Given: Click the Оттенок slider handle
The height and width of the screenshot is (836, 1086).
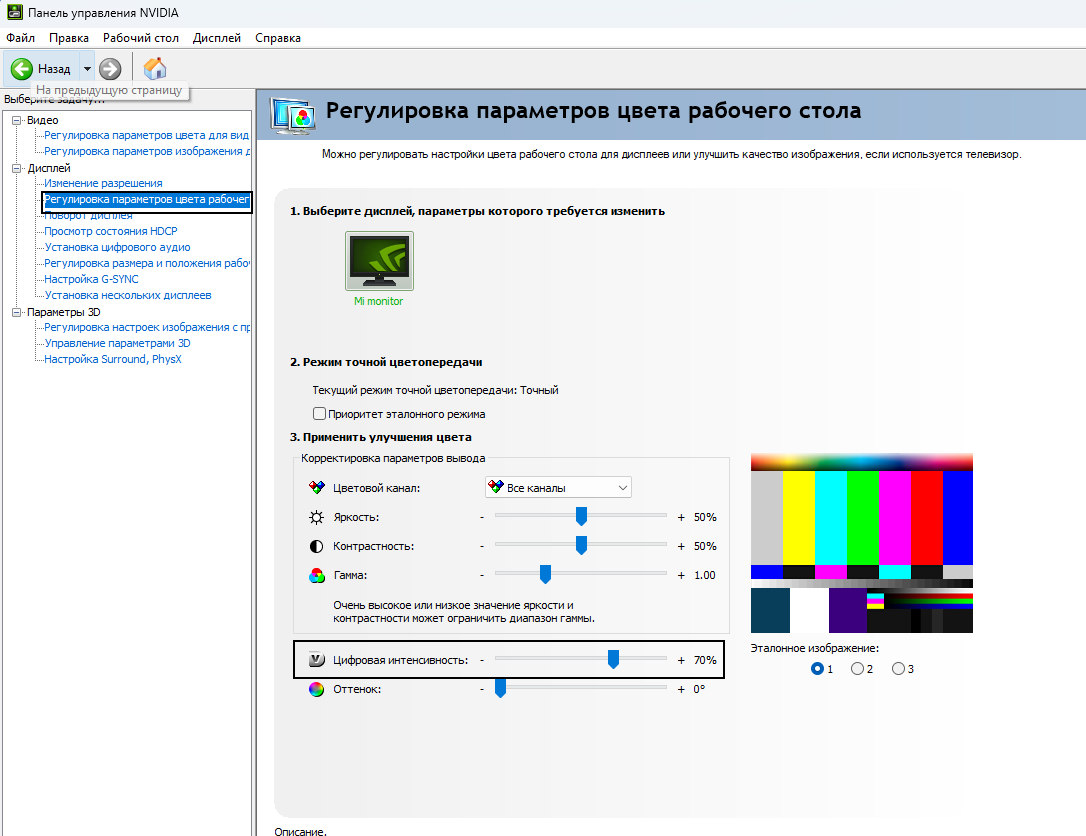Looking at the screenshot, I should 500,688.
